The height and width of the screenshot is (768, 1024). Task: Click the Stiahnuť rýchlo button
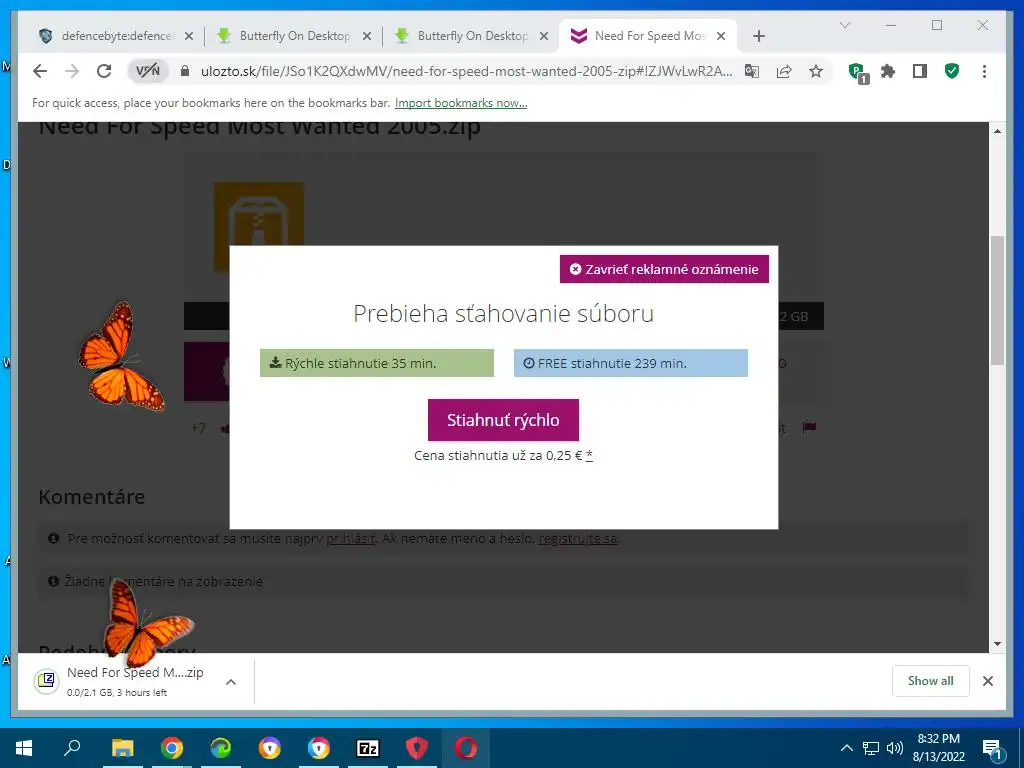pyautogui.click(x=504, y=420)
